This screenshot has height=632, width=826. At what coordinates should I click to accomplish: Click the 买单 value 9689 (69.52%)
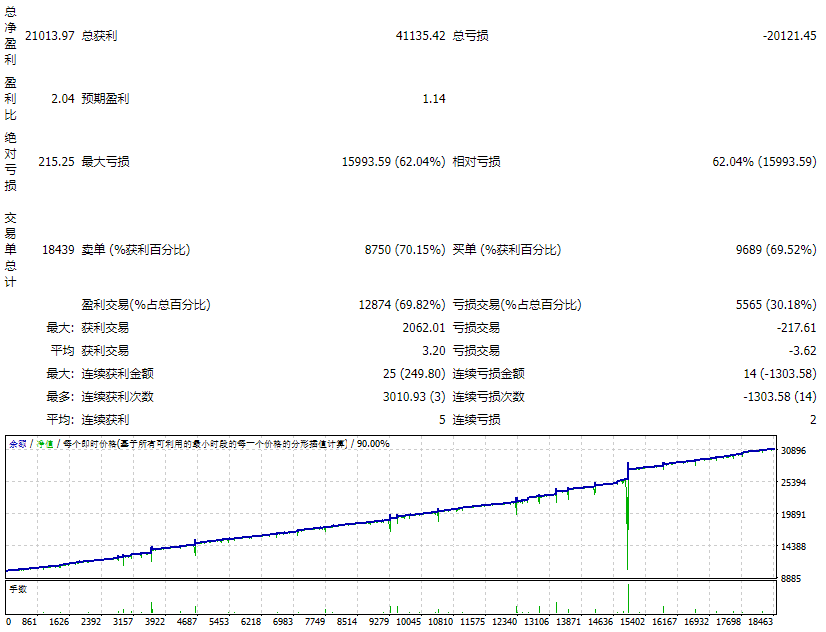pyautogui.click(x=775, y=249)
